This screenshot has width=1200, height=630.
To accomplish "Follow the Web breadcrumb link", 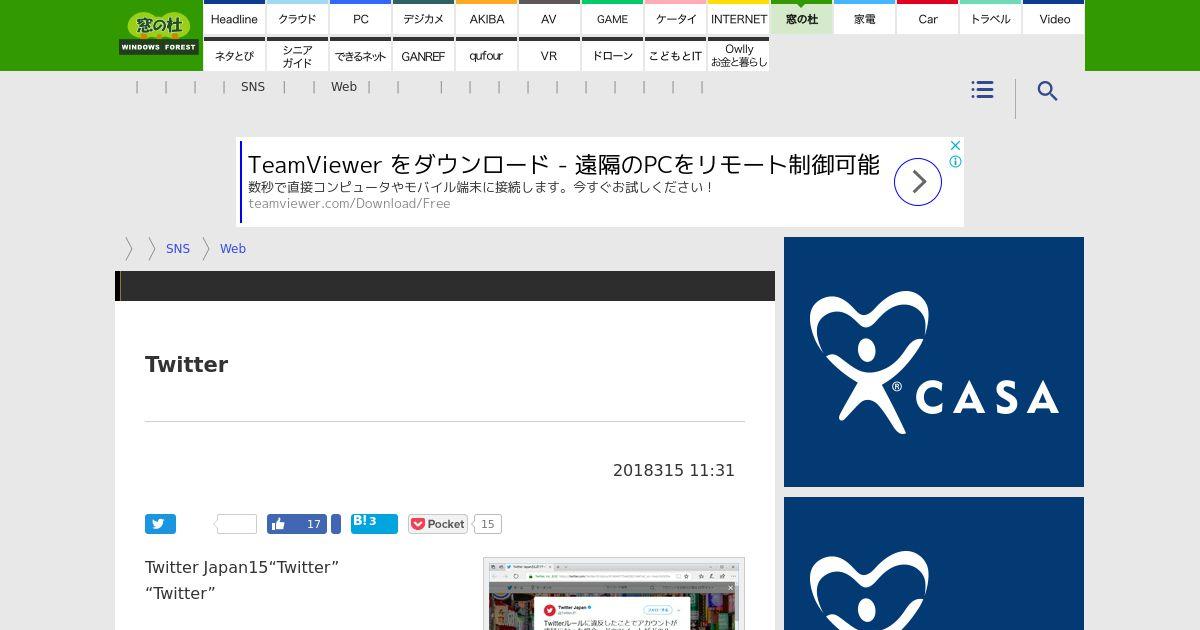I will 233,249.
